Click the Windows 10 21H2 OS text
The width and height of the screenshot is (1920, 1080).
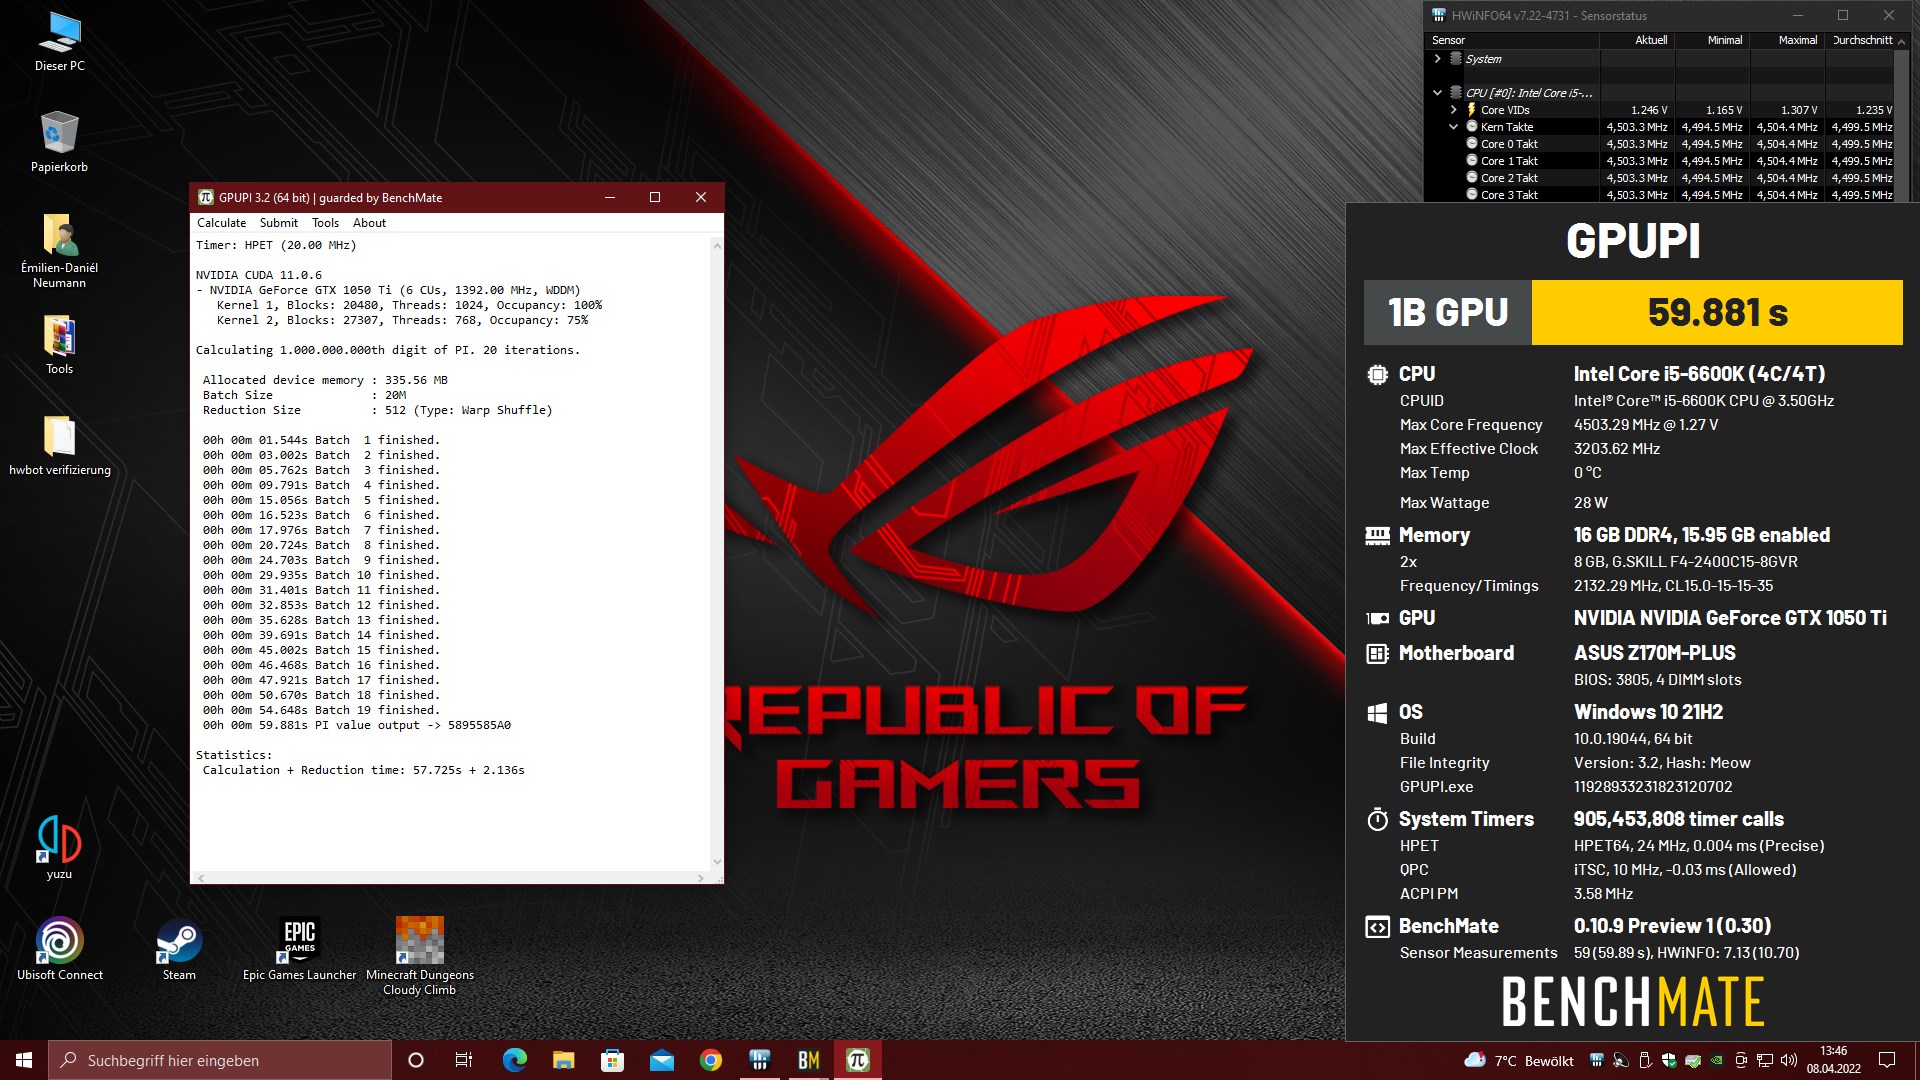(1648, 712)
